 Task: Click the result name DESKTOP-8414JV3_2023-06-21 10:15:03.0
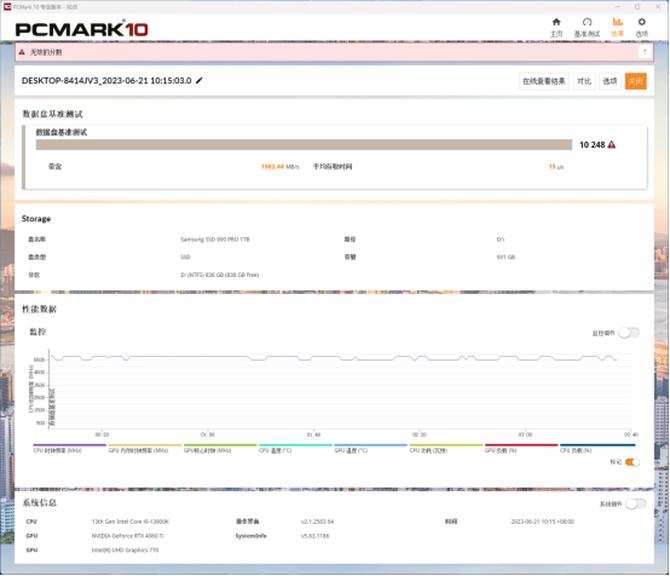click(x=106, y=80)
